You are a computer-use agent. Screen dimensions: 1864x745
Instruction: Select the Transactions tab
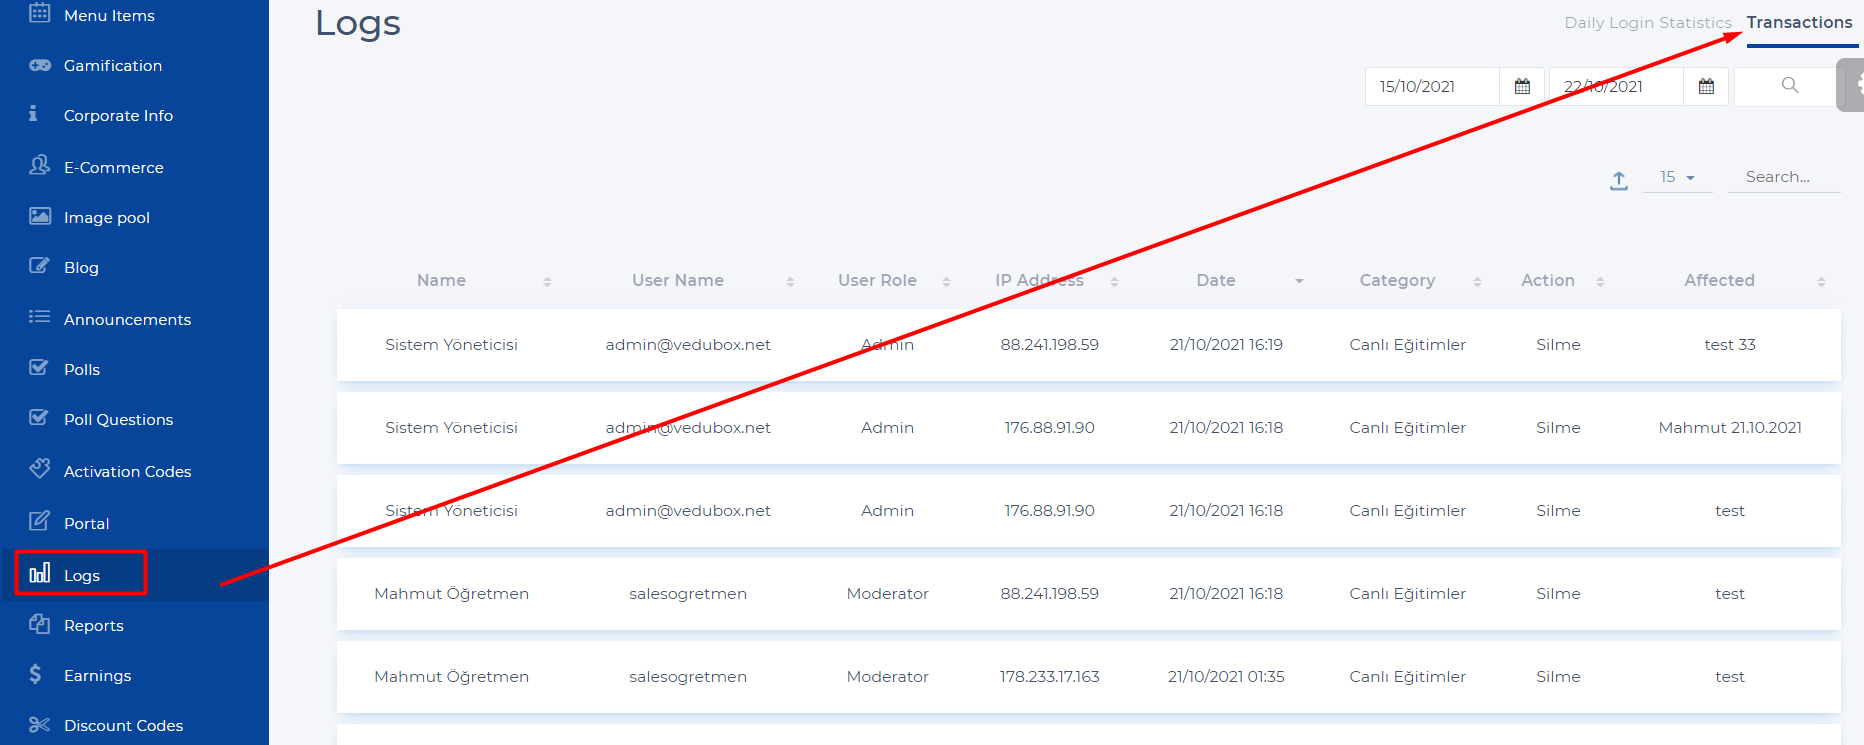coord(1799,23)
